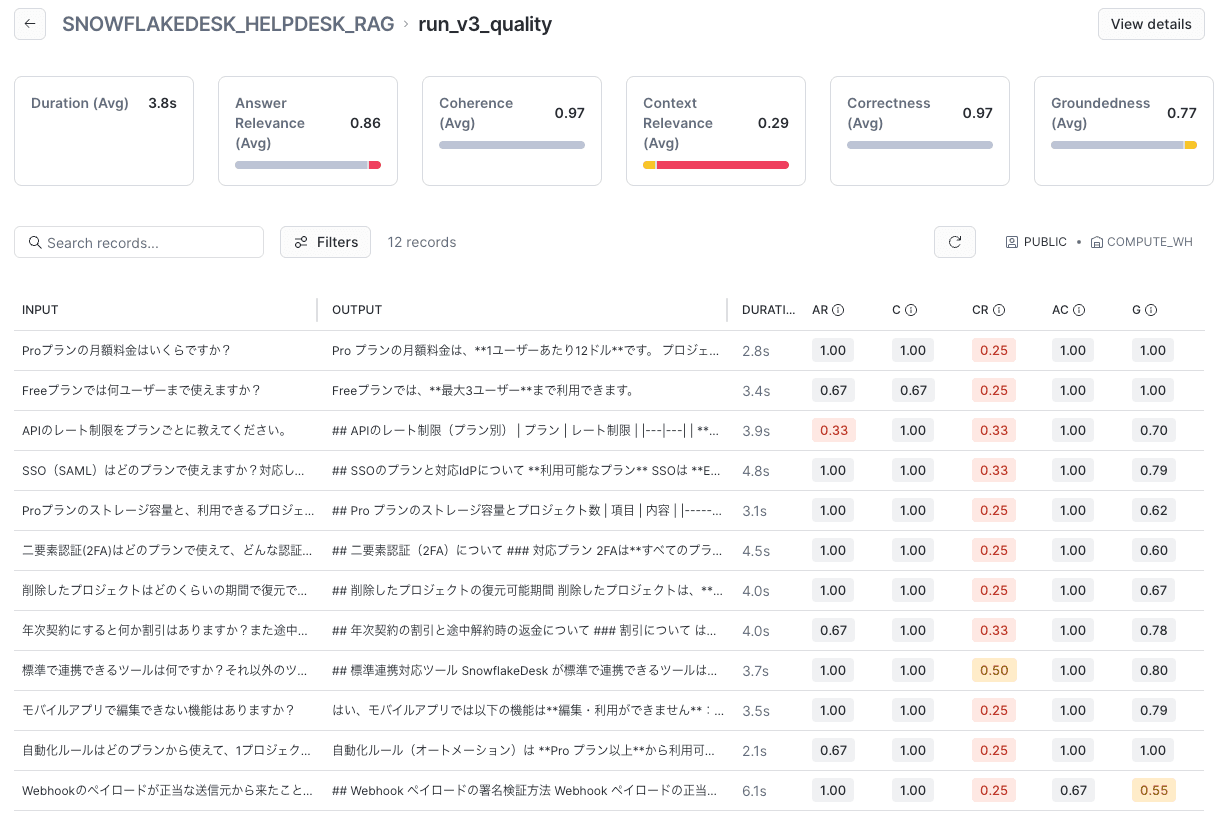The height and width of the screenshot is (821, 1228).
Task: Click the COMPUTE_WH warehouse indicator
Action: (x=1142, y=242)
